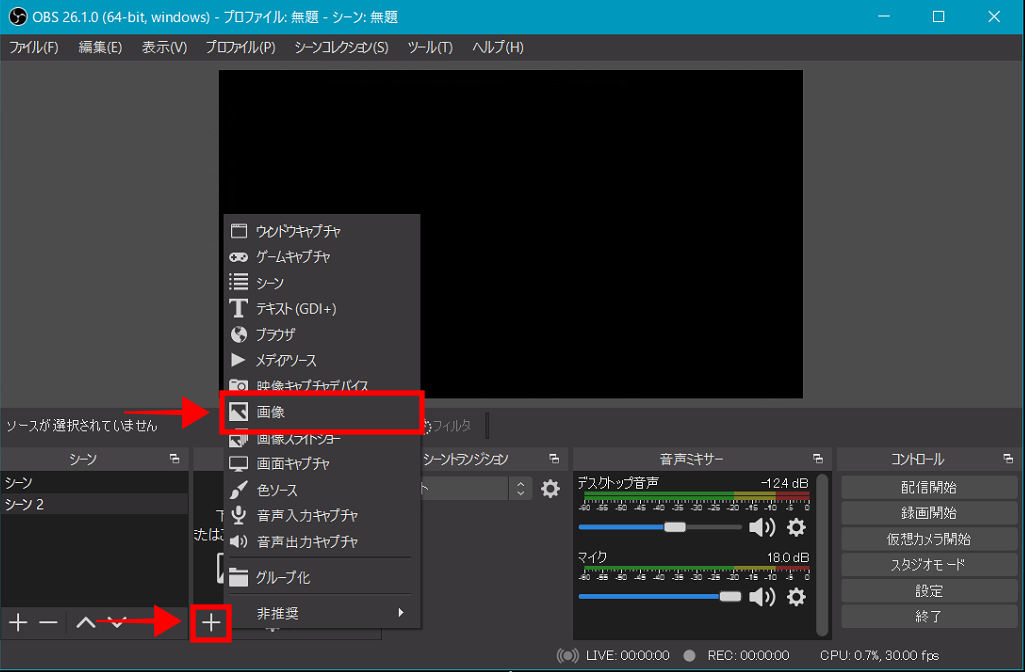This screenshot has width=1025, height=672.
Task: Toggle スタジオモード button
Action: pyautogui.click(x=929, y=565)
